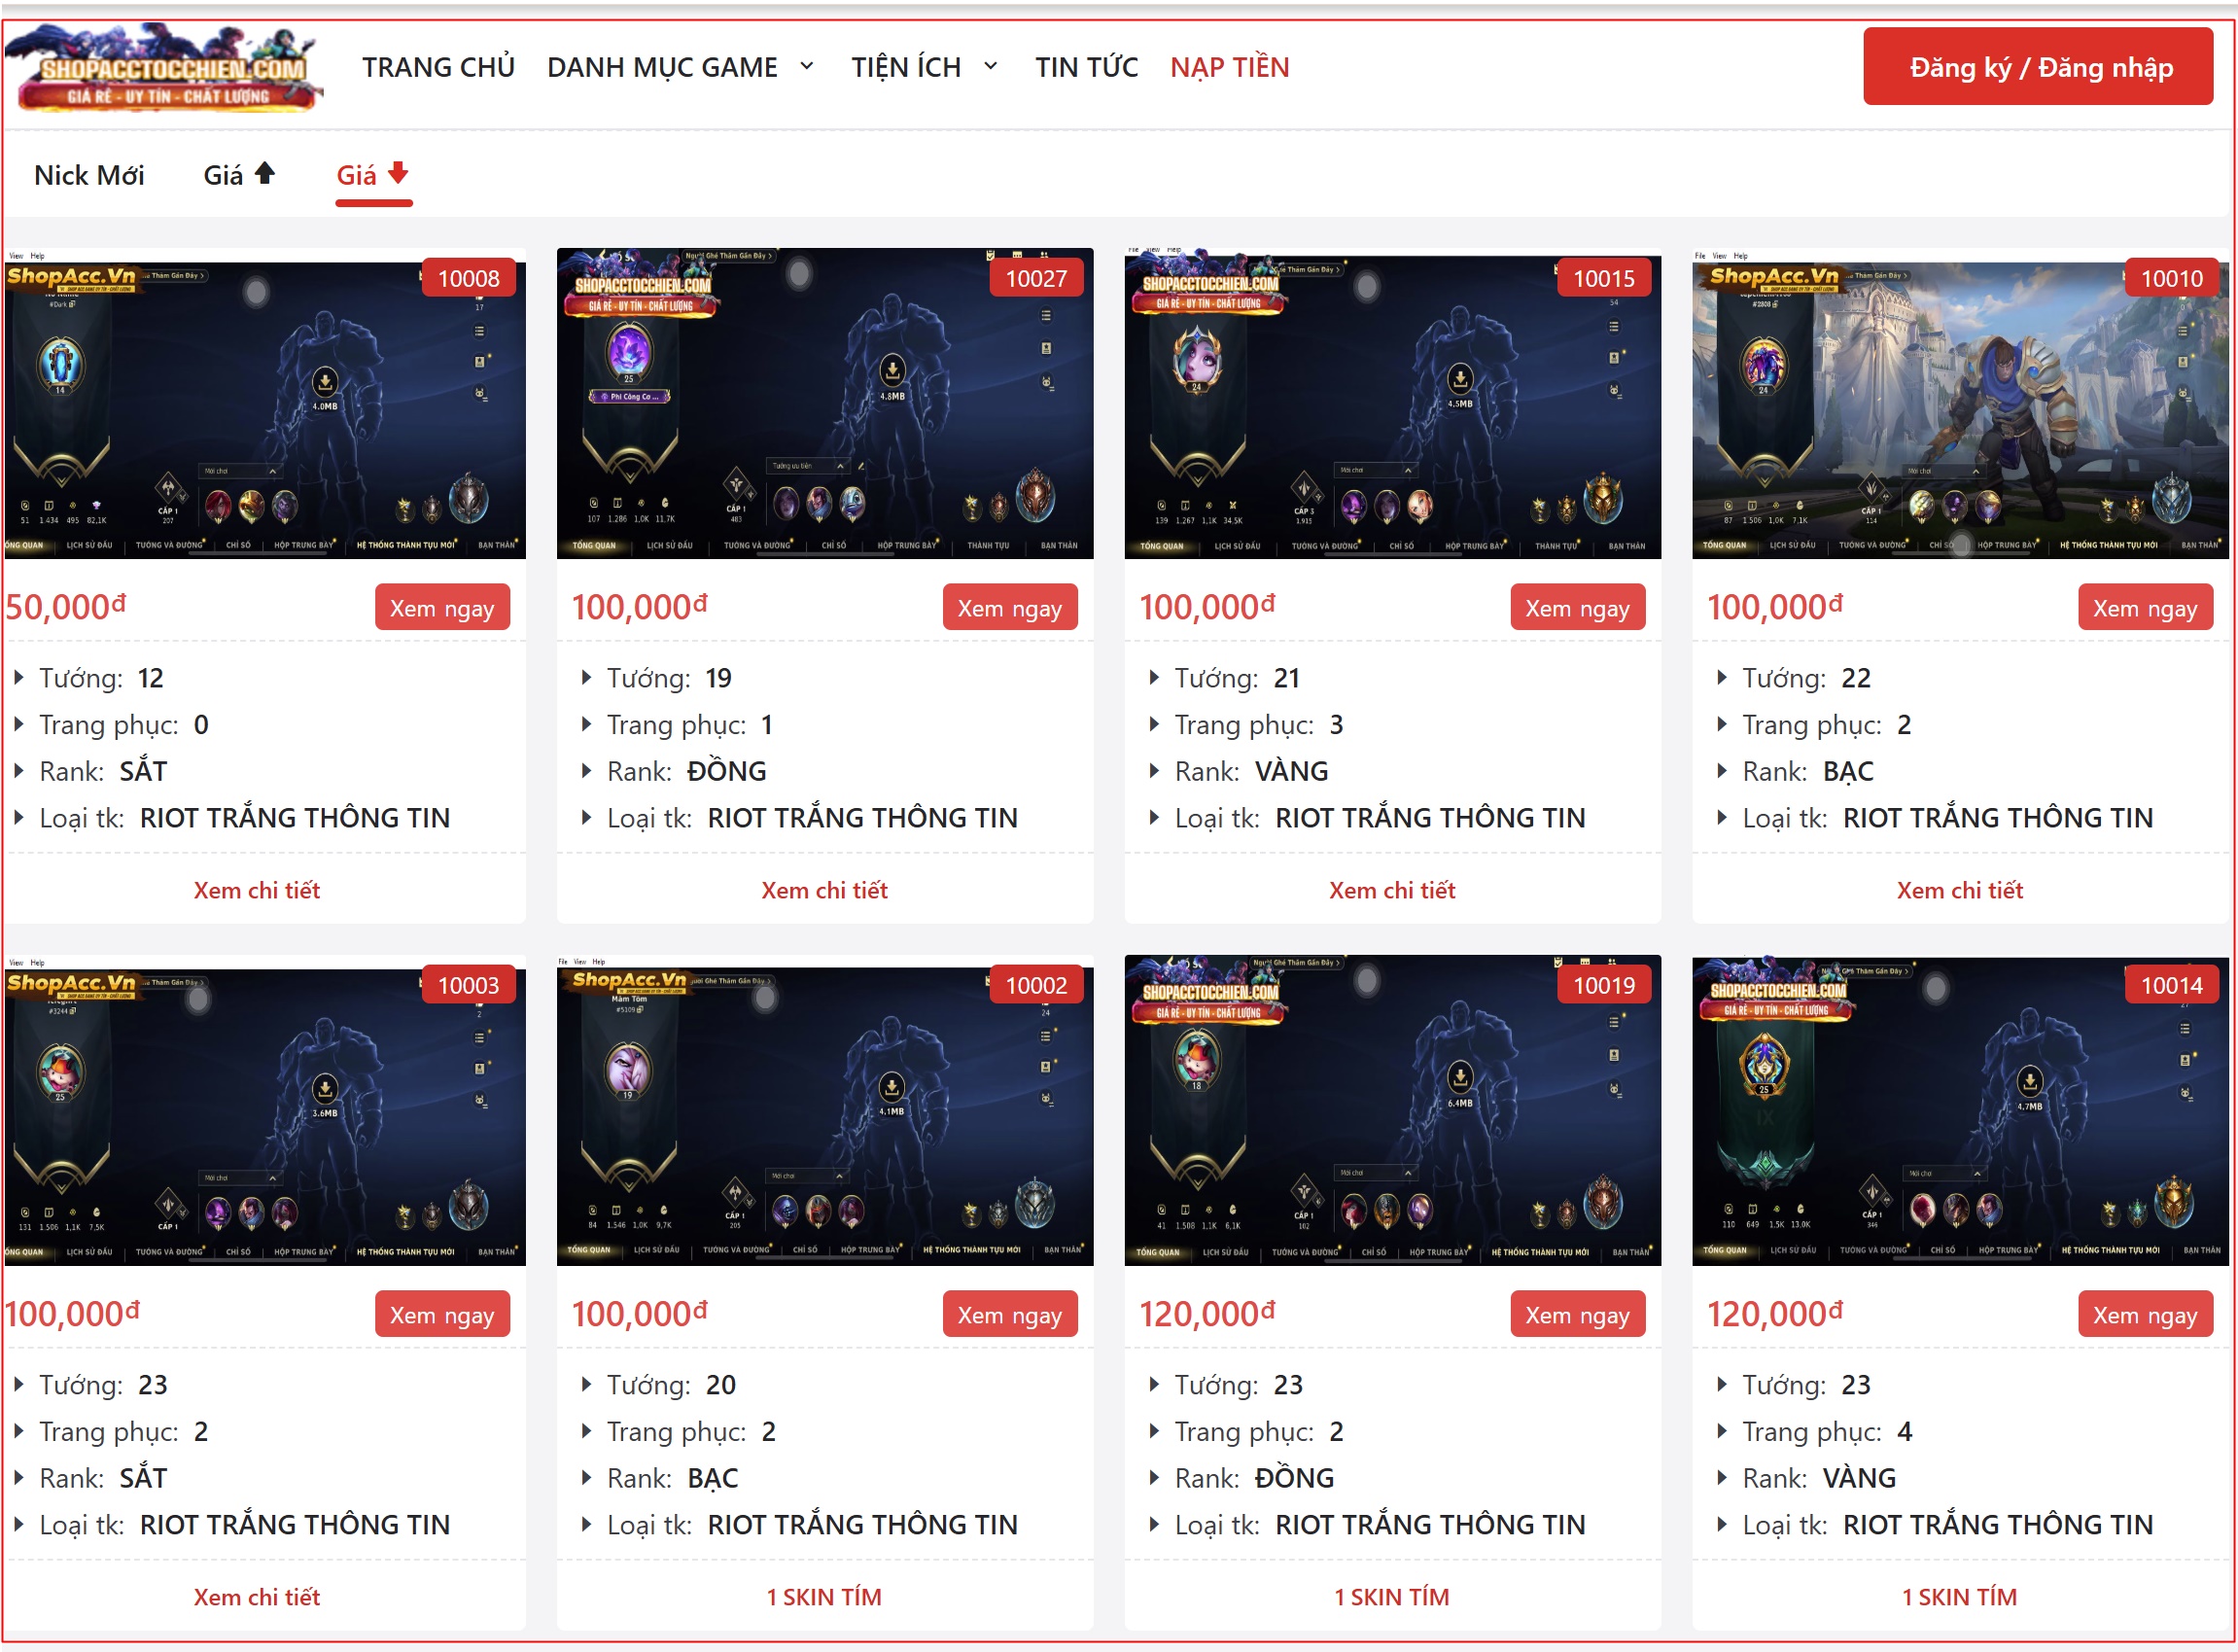Click Xem ngay for account 10027

coord(1010,608)
